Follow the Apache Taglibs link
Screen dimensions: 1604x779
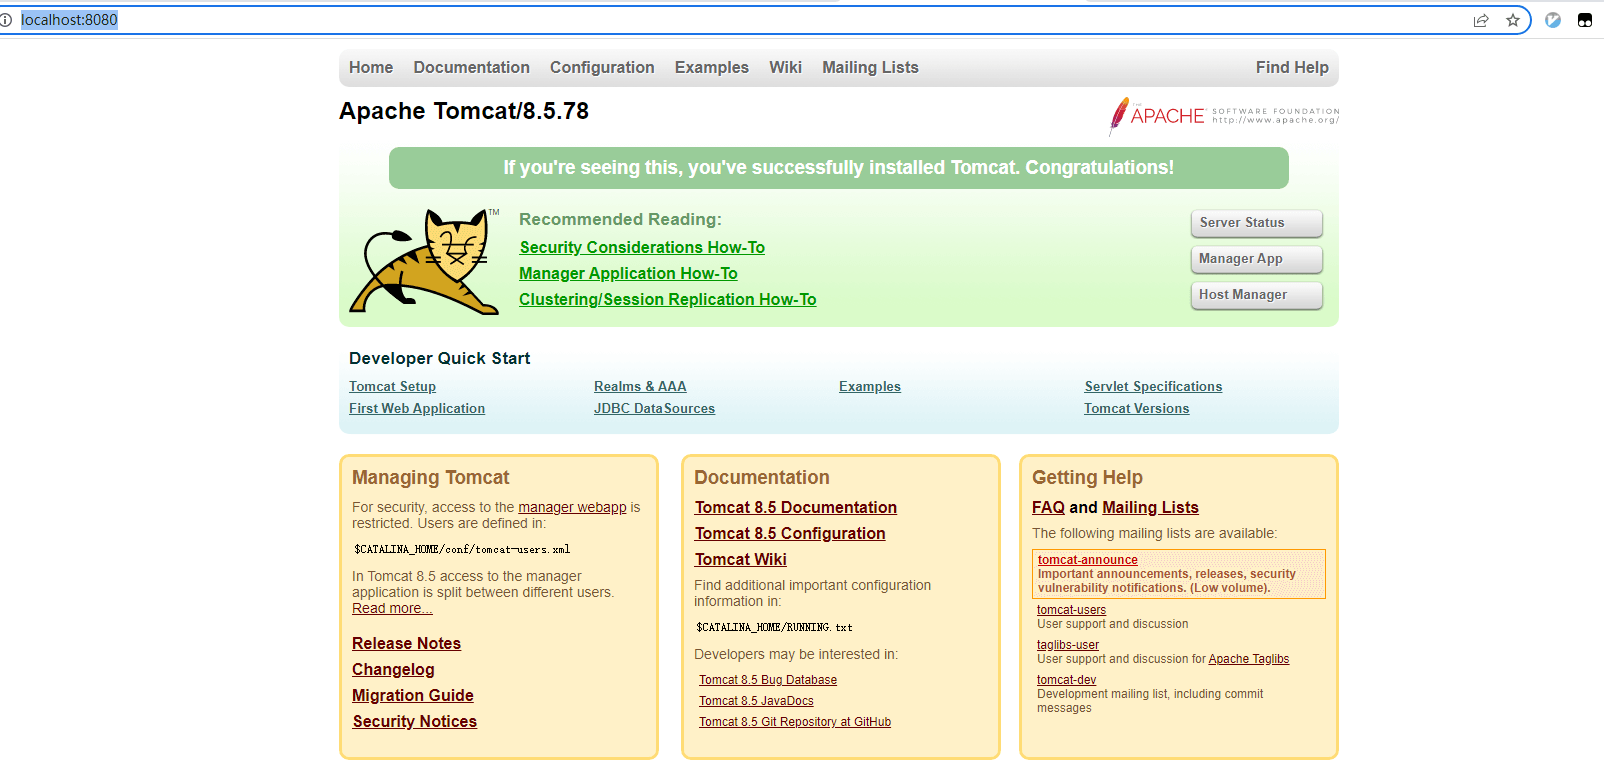(x=1248, y=659)
